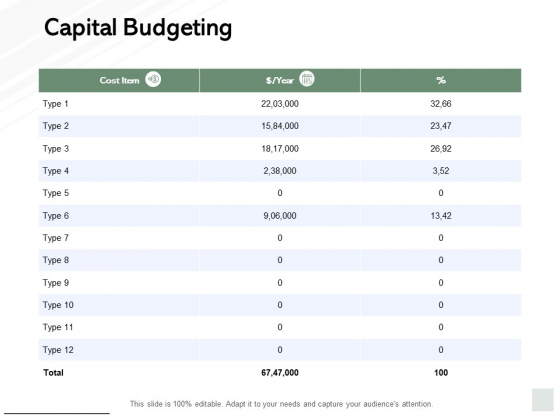Select the 2,38,000 cell

280,171
